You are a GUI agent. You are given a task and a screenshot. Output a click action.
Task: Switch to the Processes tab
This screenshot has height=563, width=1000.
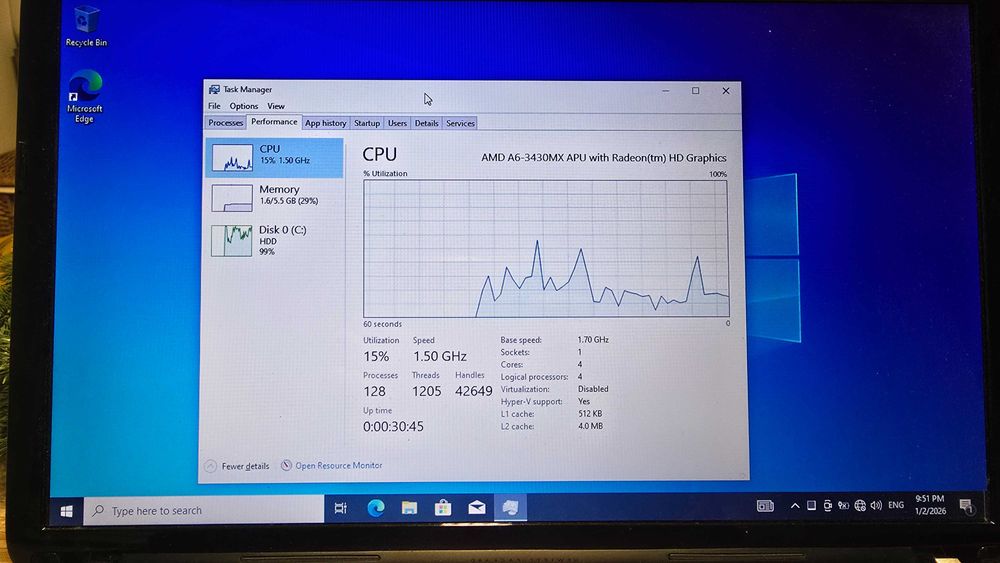pyautogui.click(x=226, y=122)
